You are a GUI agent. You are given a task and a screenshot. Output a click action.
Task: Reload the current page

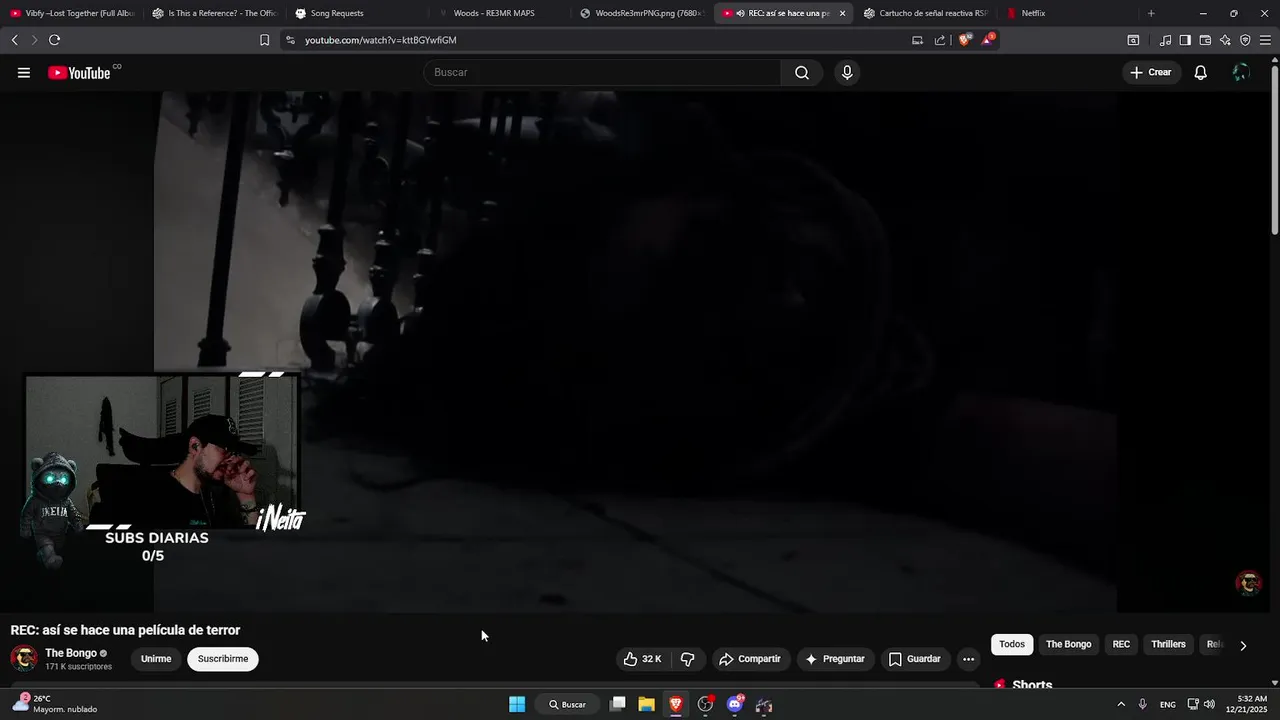[x=54, y=40]
